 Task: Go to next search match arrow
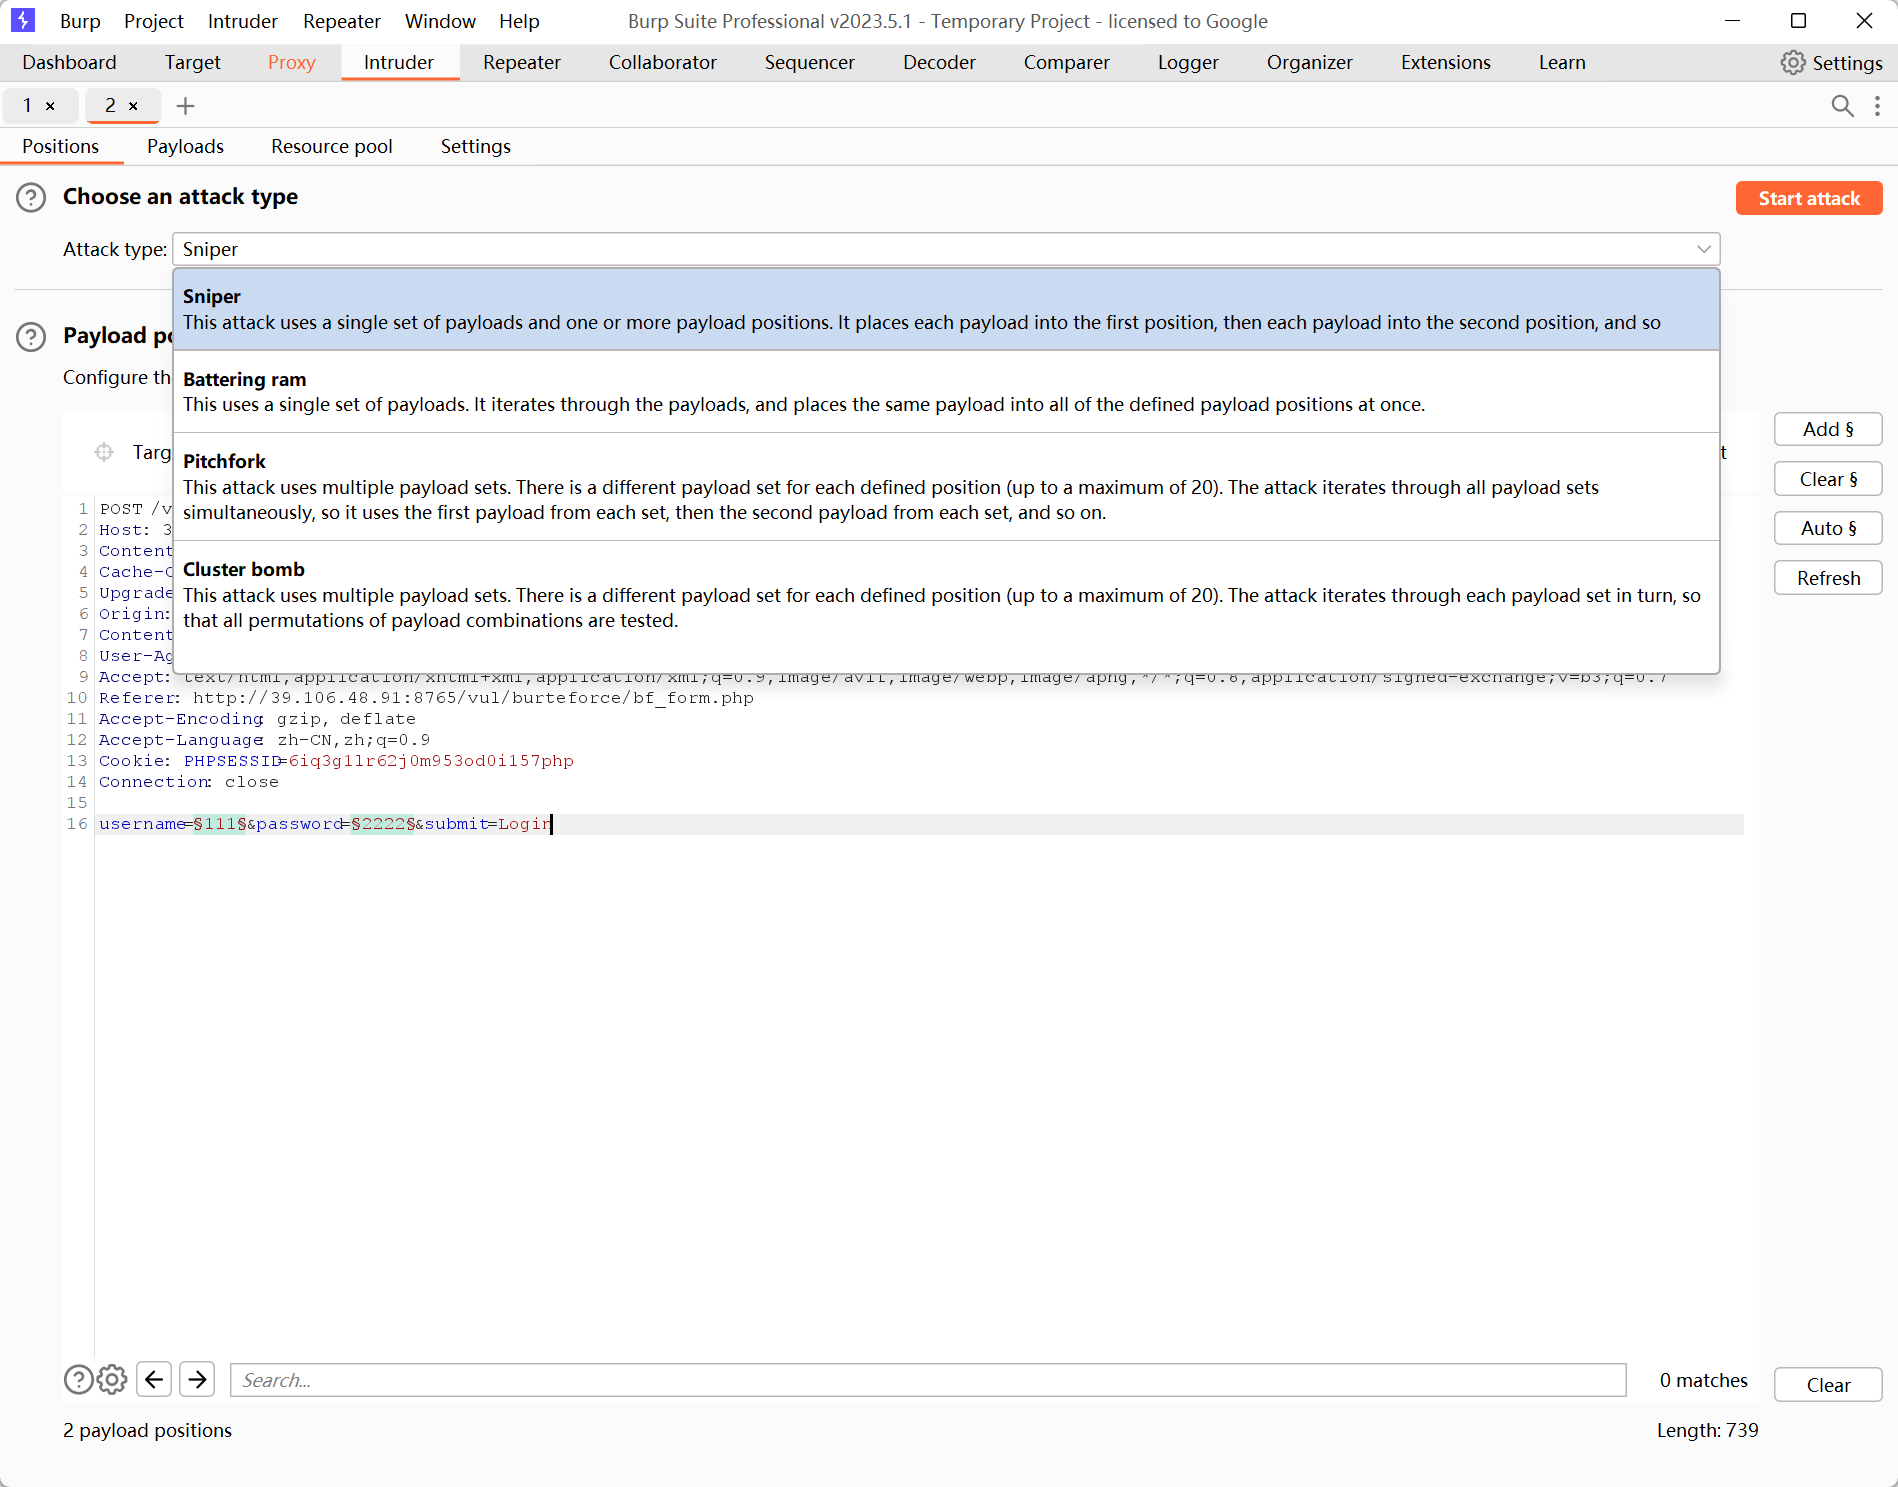(x=198, y=1380)
